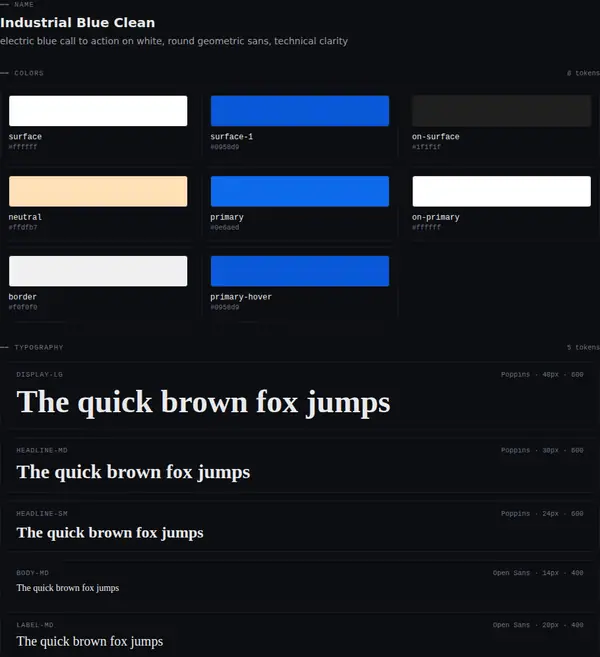Click the 'BODY-MD' type label
The height and width of the screenshot is (657, 600).
33,573
